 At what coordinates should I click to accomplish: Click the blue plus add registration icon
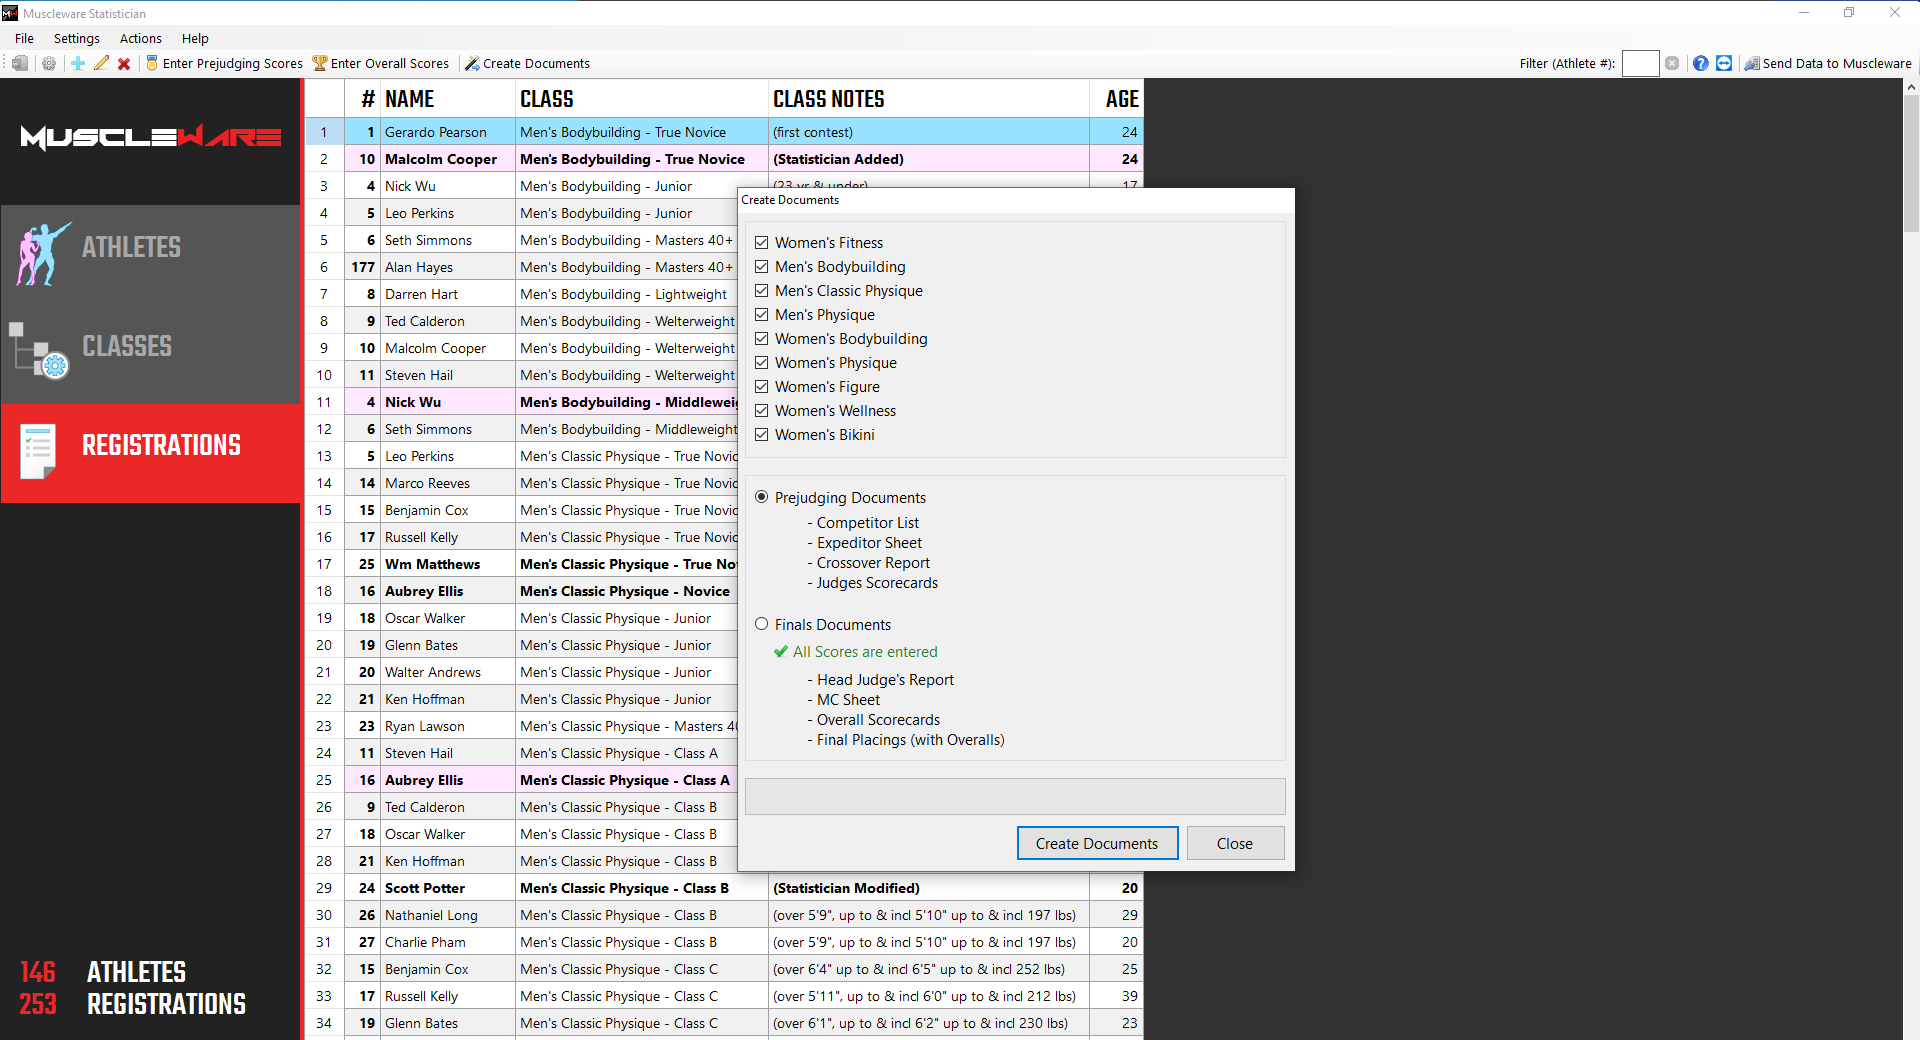[78, 63]
